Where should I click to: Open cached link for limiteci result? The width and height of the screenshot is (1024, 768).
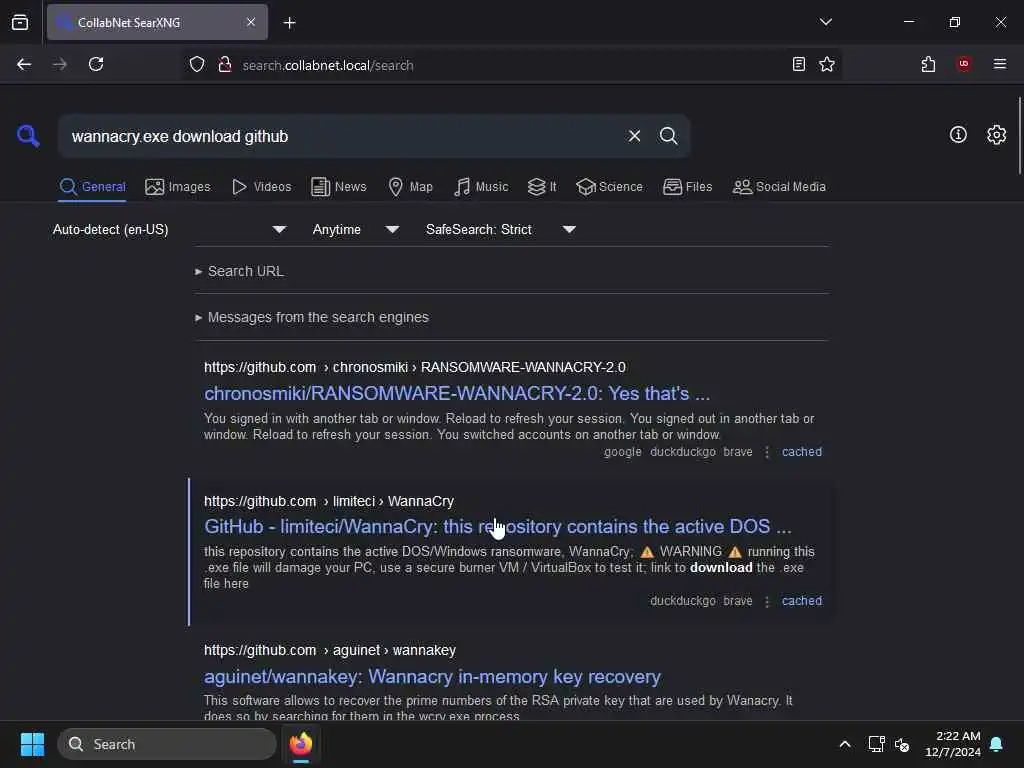click(x=801, y=601)
